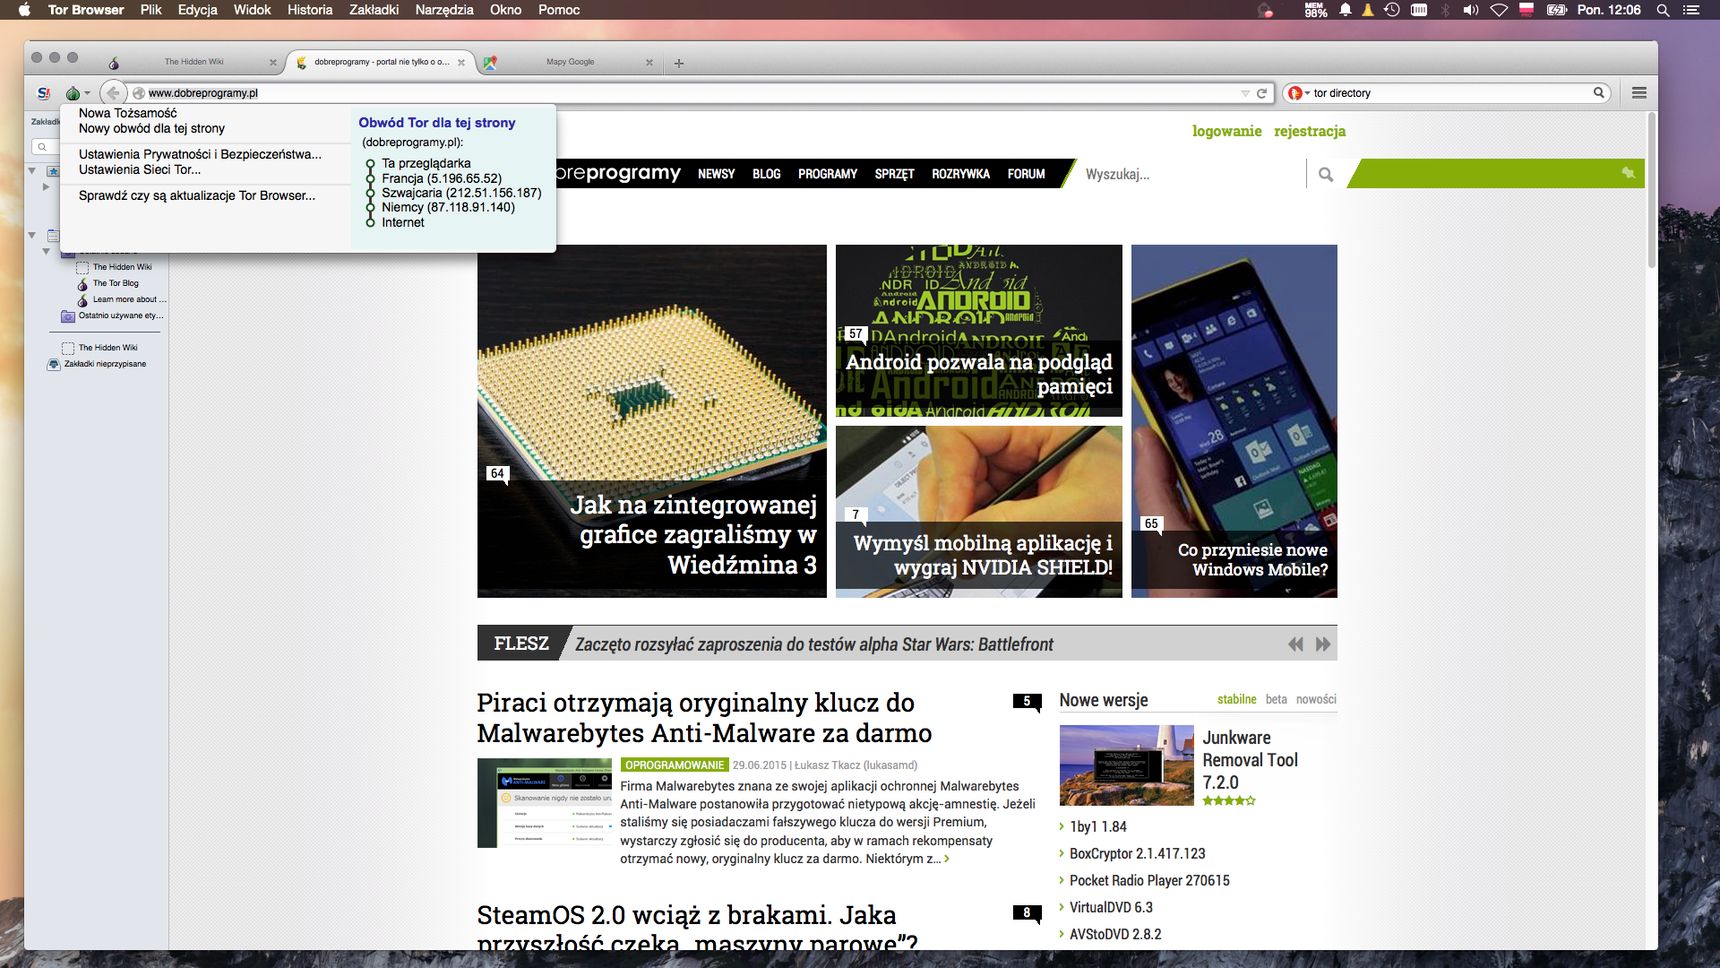Open the Narzędzia menu in the menu bar

444,10
